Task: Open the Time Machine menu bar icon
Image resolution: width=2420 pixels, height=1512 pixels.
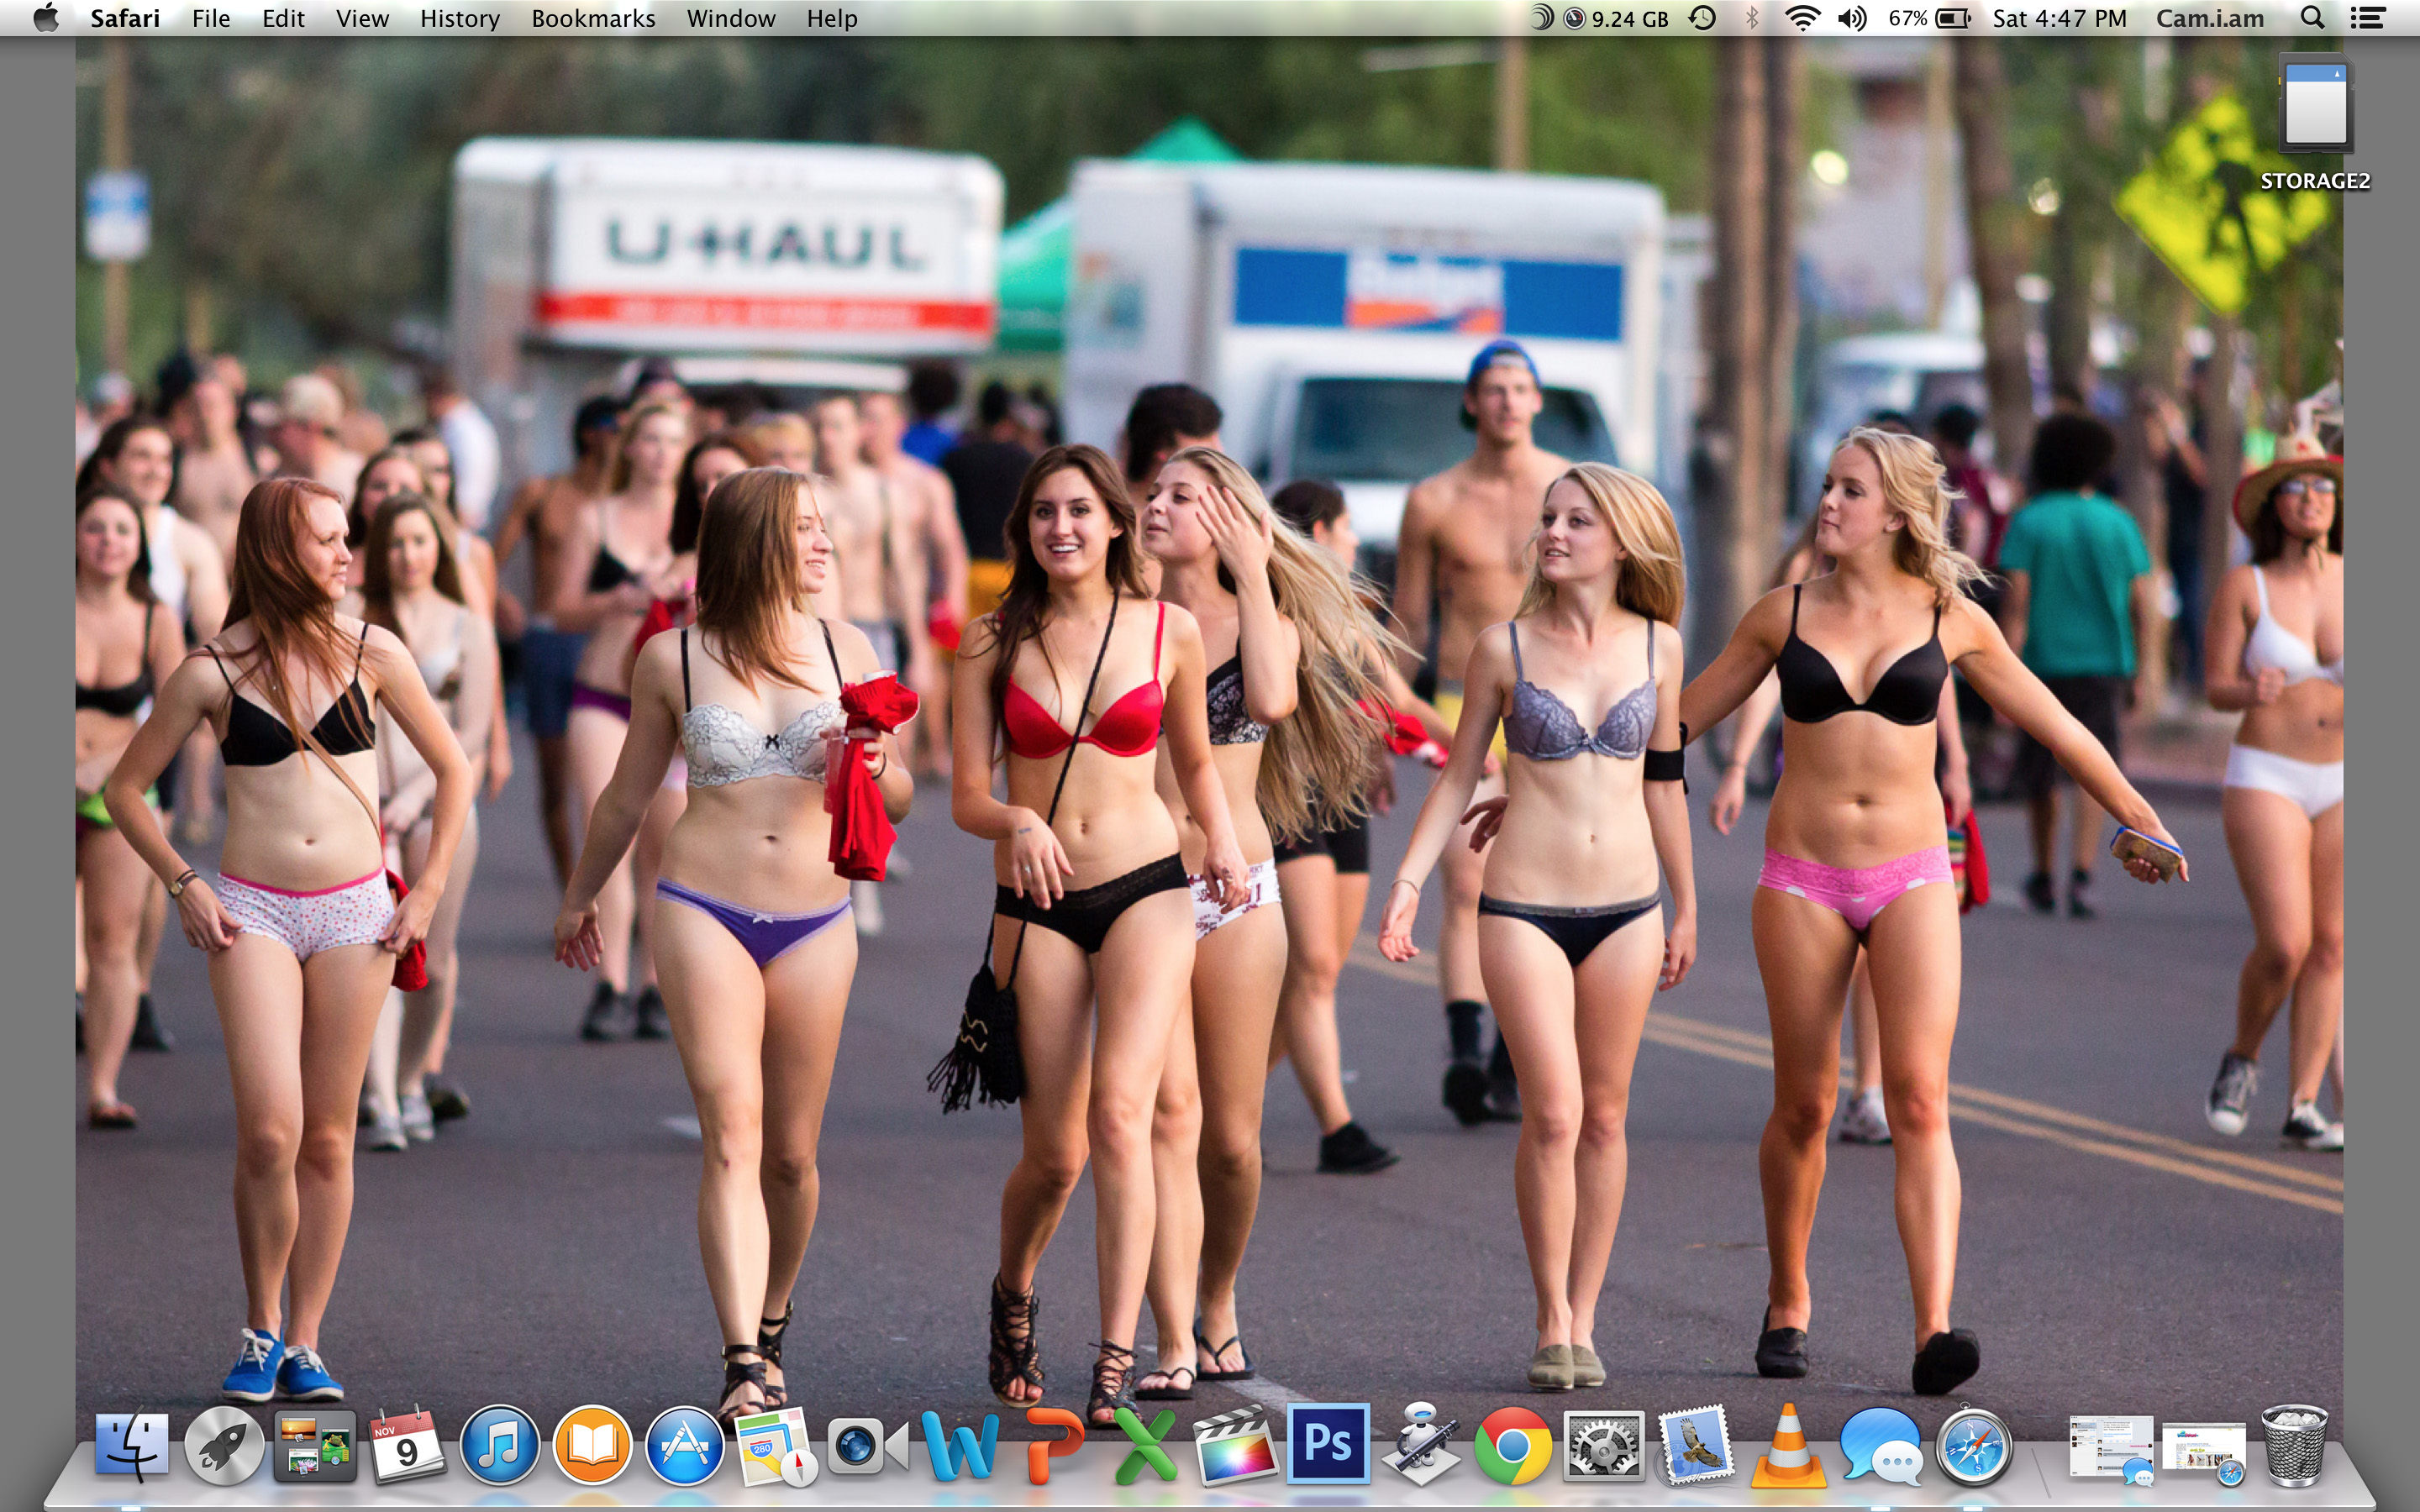Action: 1702,18
